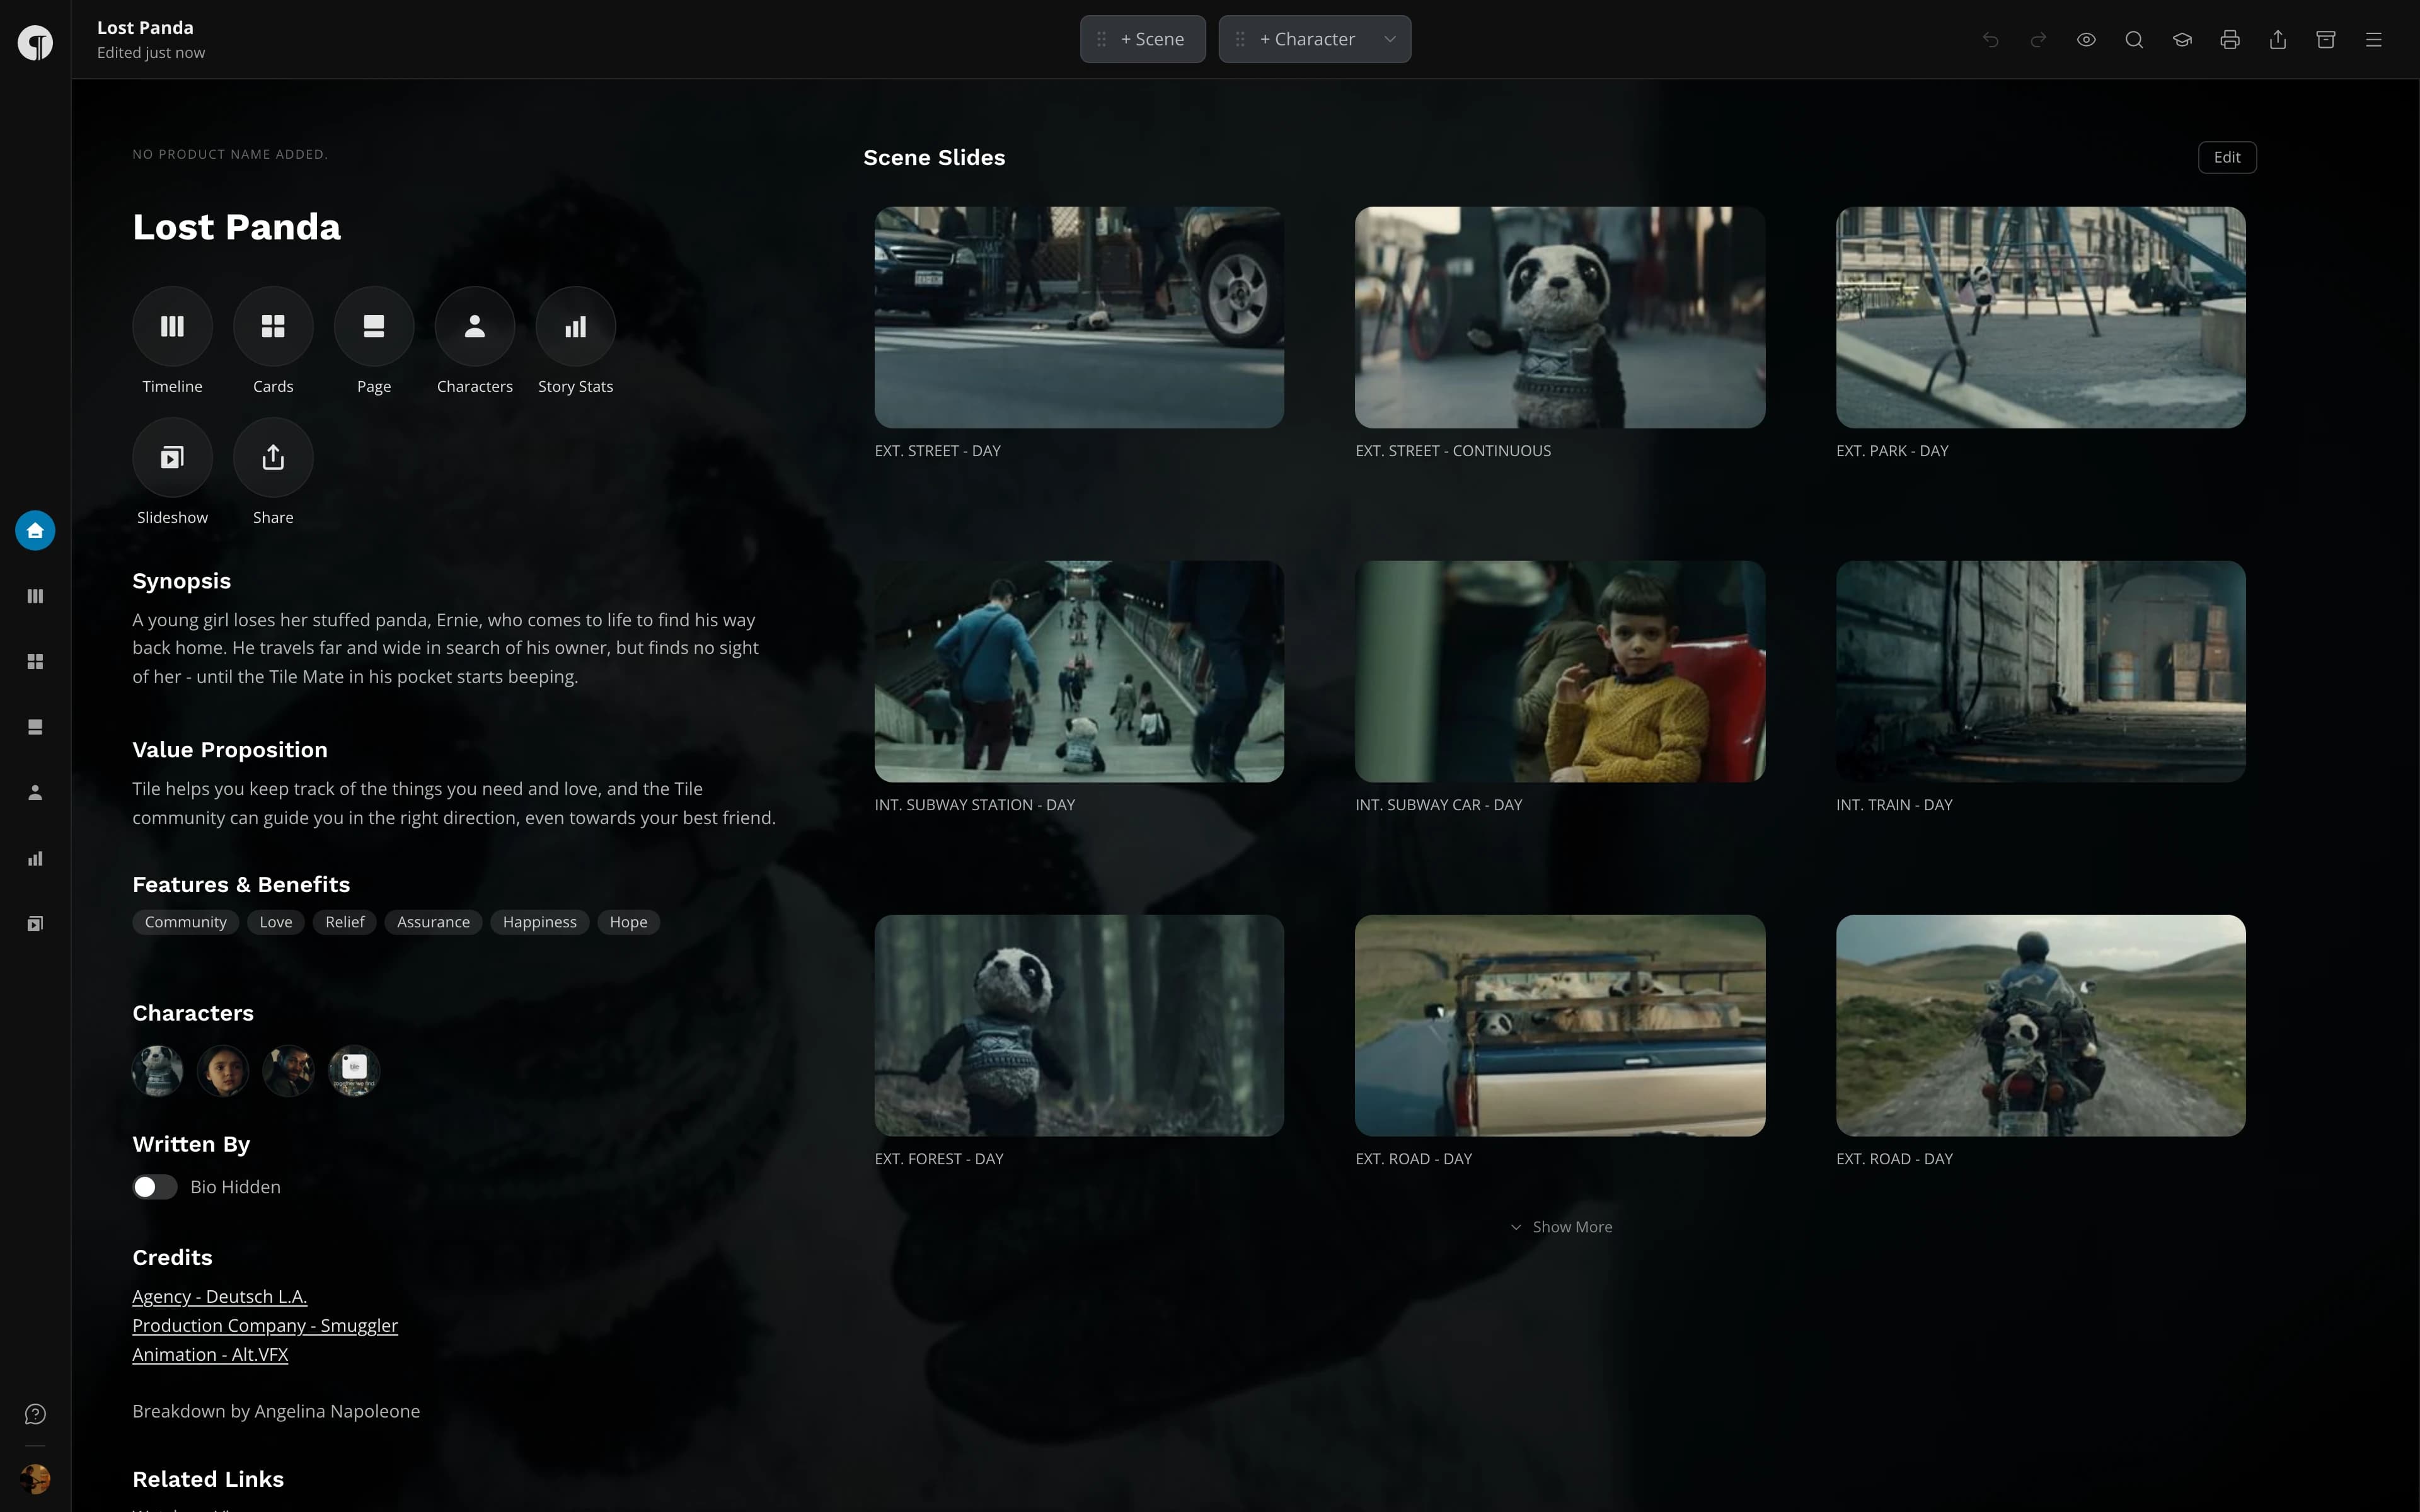The width and height of the screenshot is (2420, 1512).
Task: Print the project
Action: [x=2230, y=40]
